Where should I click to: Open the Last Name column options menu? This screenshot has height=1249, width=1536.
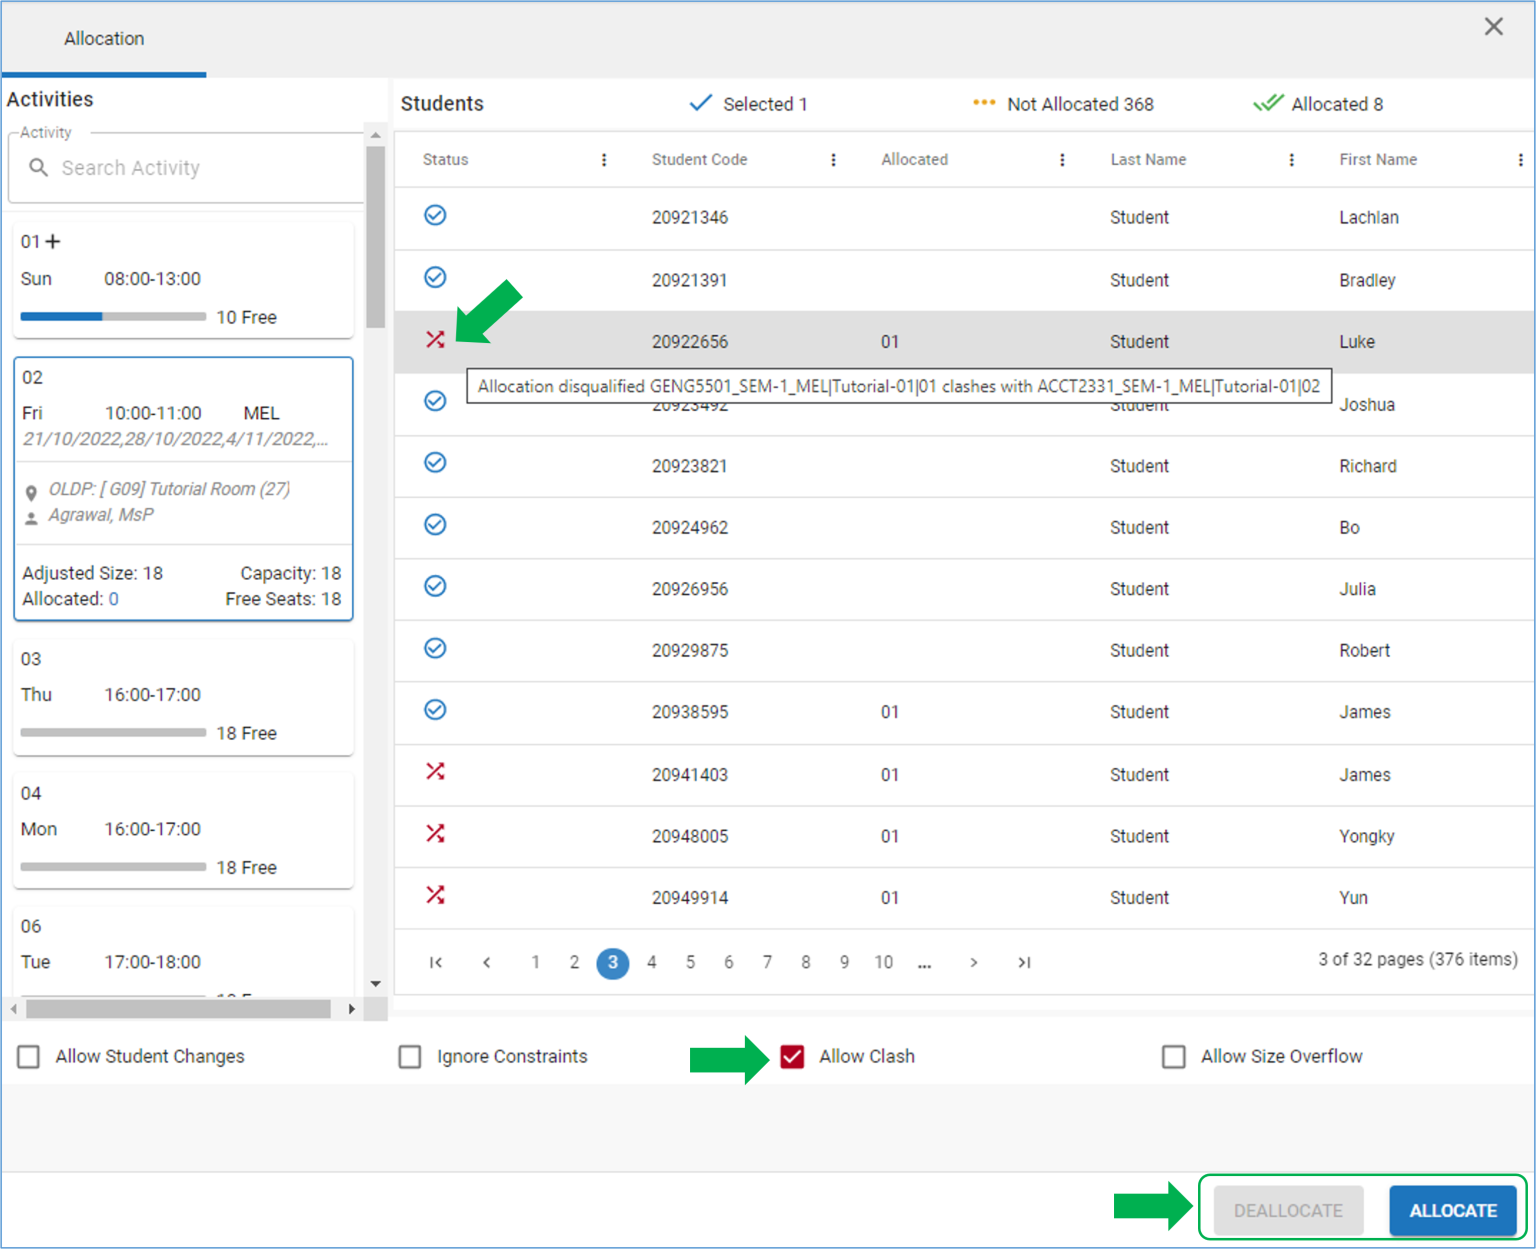click(x=1292, y=159)
